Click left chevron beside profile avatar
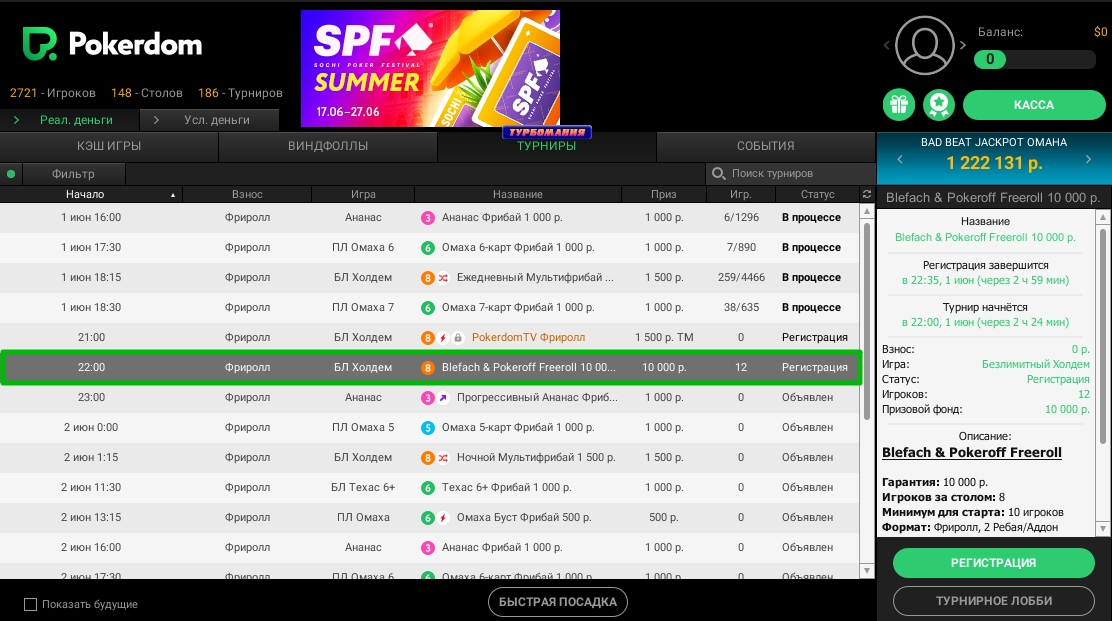Image resolution: width=1112 pixels, height=621 pixels. tap(886, 45)
